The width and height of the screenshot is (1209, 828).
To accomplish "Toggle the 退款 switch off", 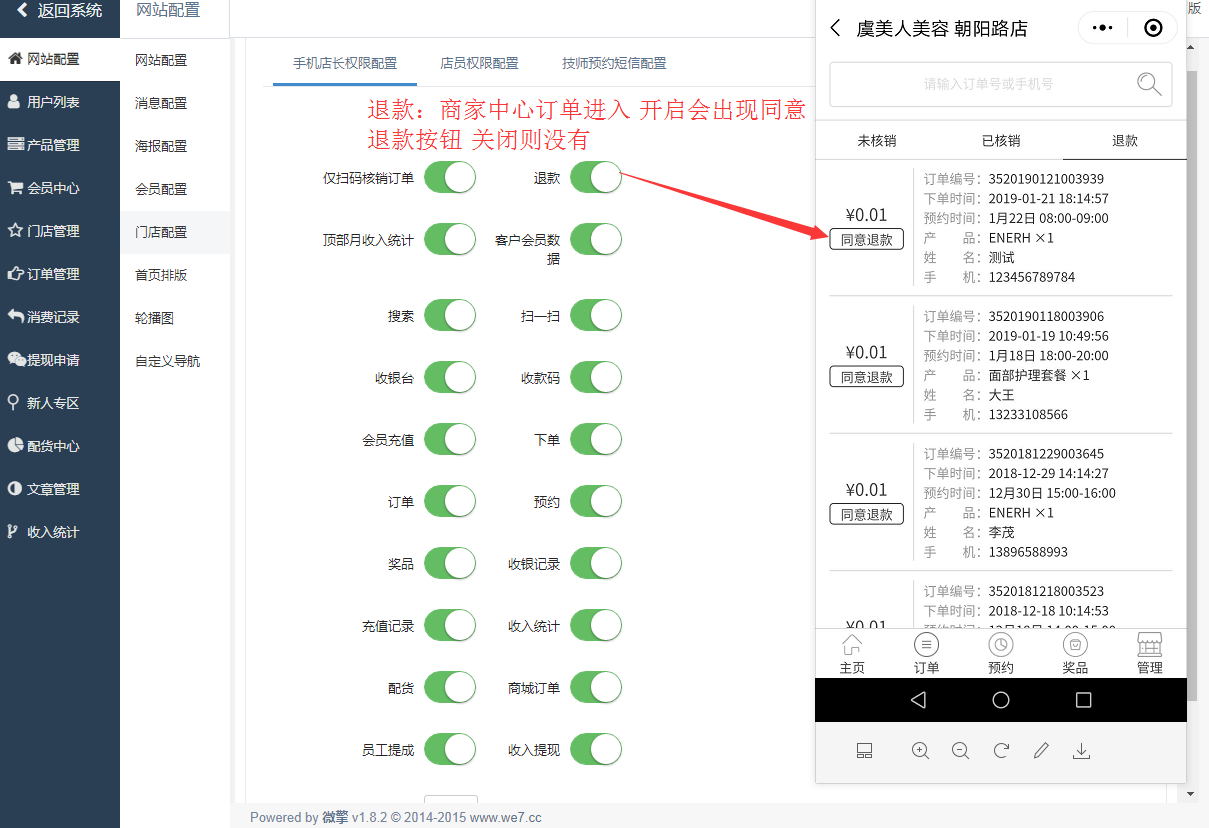I will 596,178.
